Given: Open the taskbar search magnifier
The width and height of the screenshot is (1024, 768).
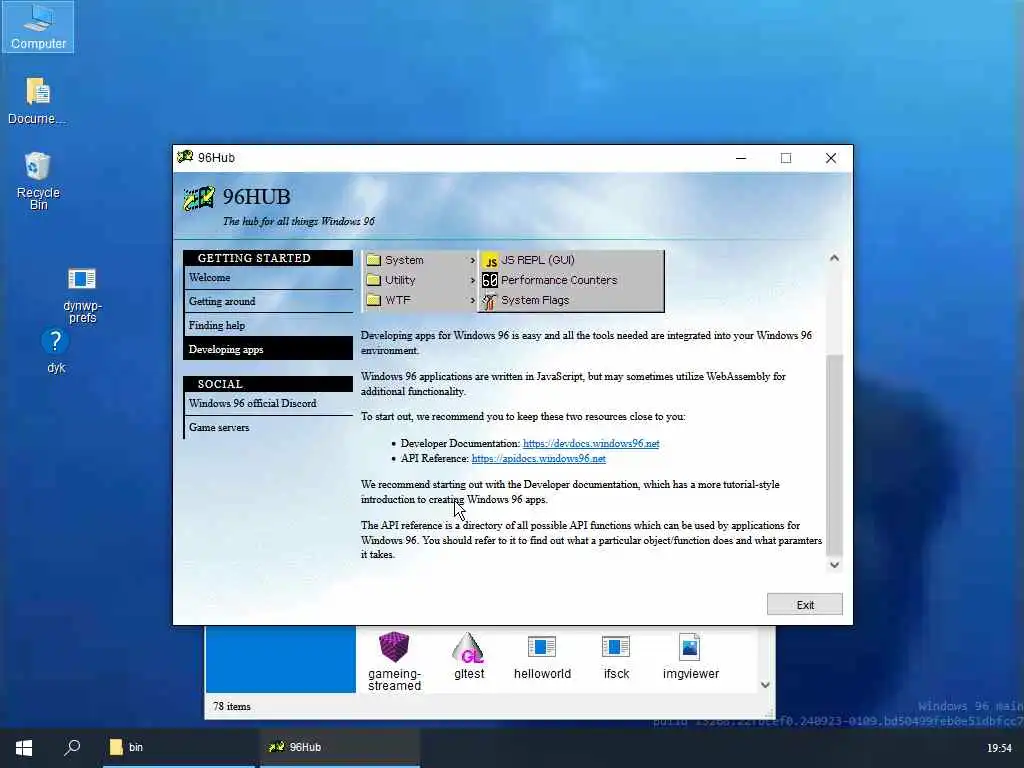Looking at the screenshot, I should pyautogui.click(x=72, y=748).
